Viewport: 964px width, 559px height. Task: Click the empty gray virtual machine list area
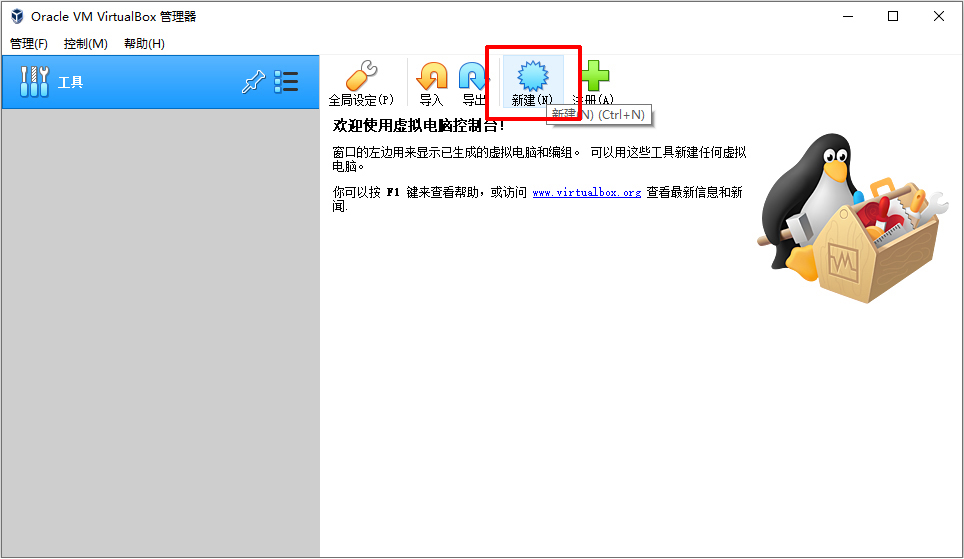coord(160,330)
